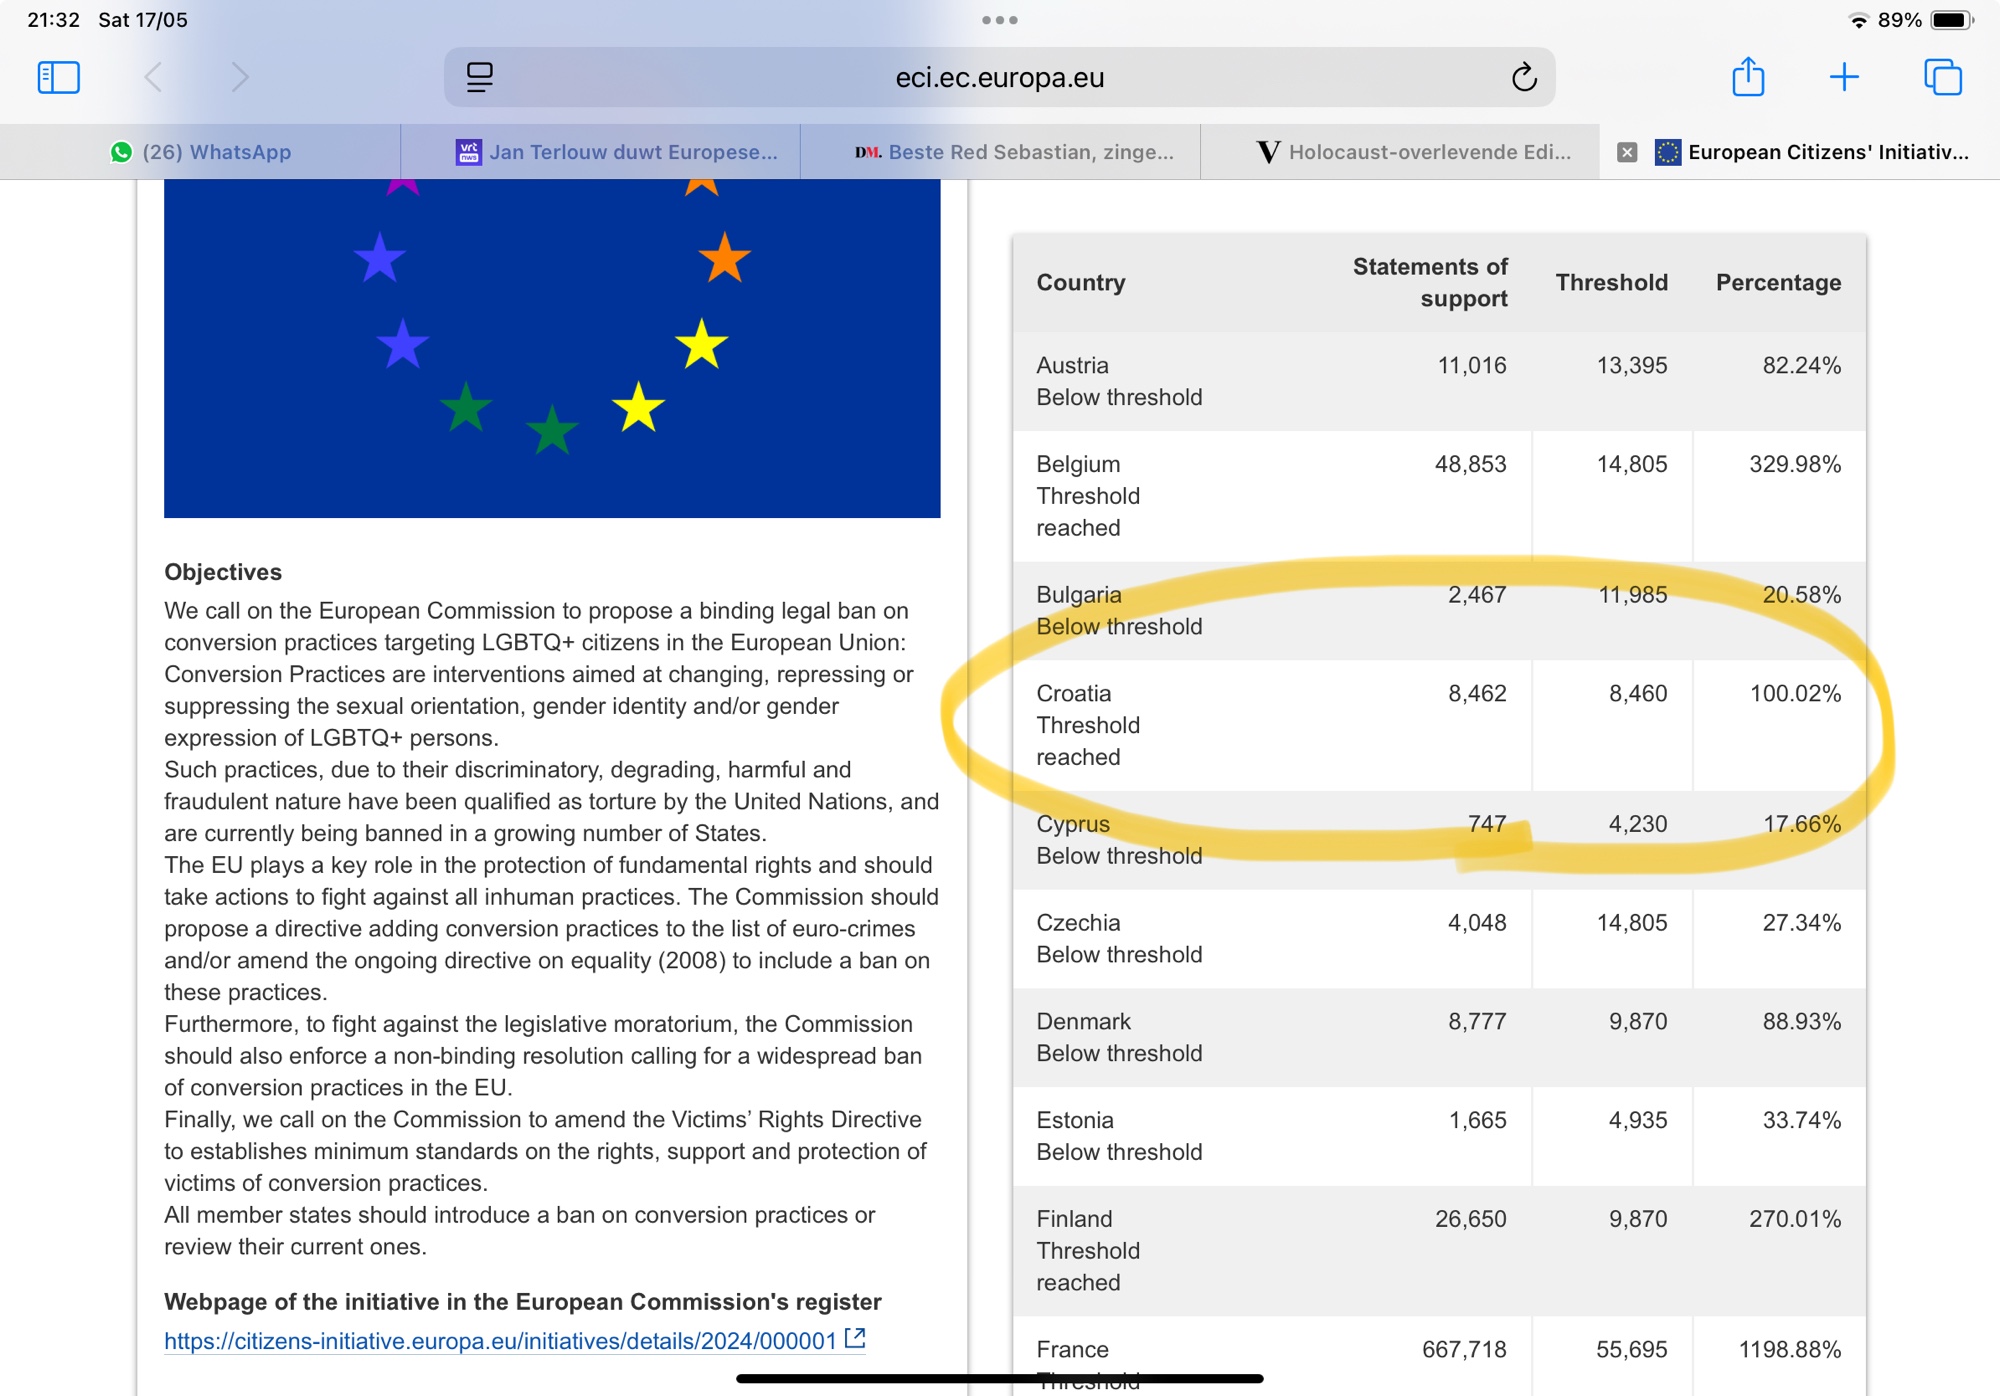Add a new tab with plus icon
Viewport: 2000px width, 1396px height.
point(1844,77)
